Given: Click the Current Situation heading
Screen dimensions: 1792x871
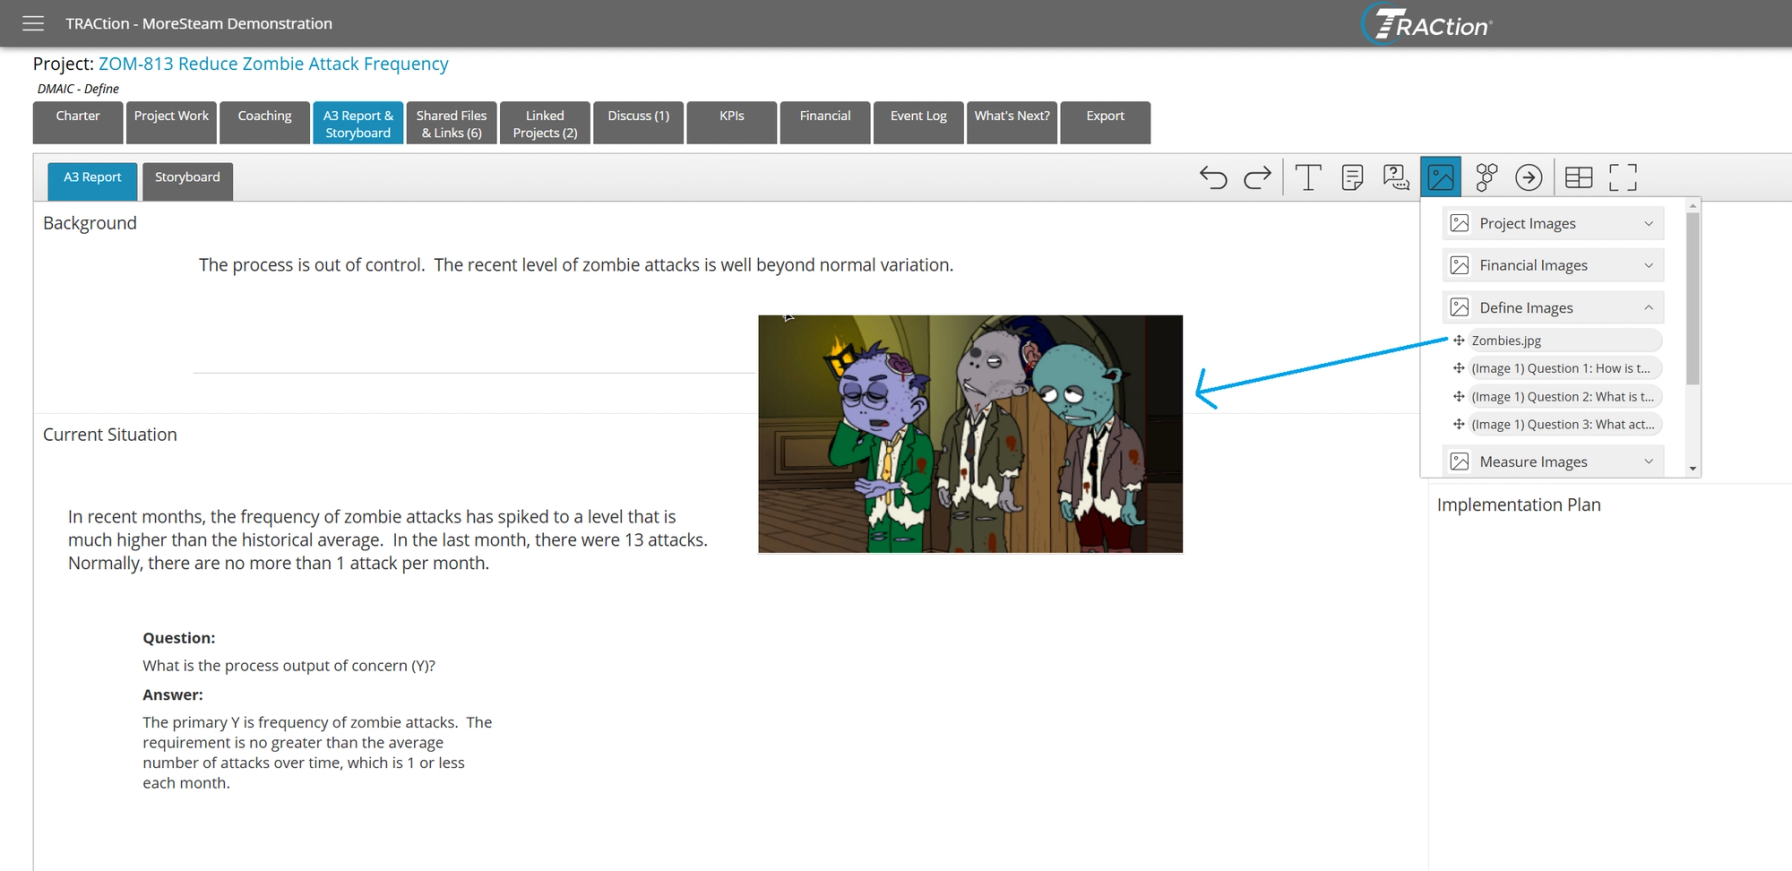Looking at the screenshot, I should pyautogui.click(x=110, y=435).
